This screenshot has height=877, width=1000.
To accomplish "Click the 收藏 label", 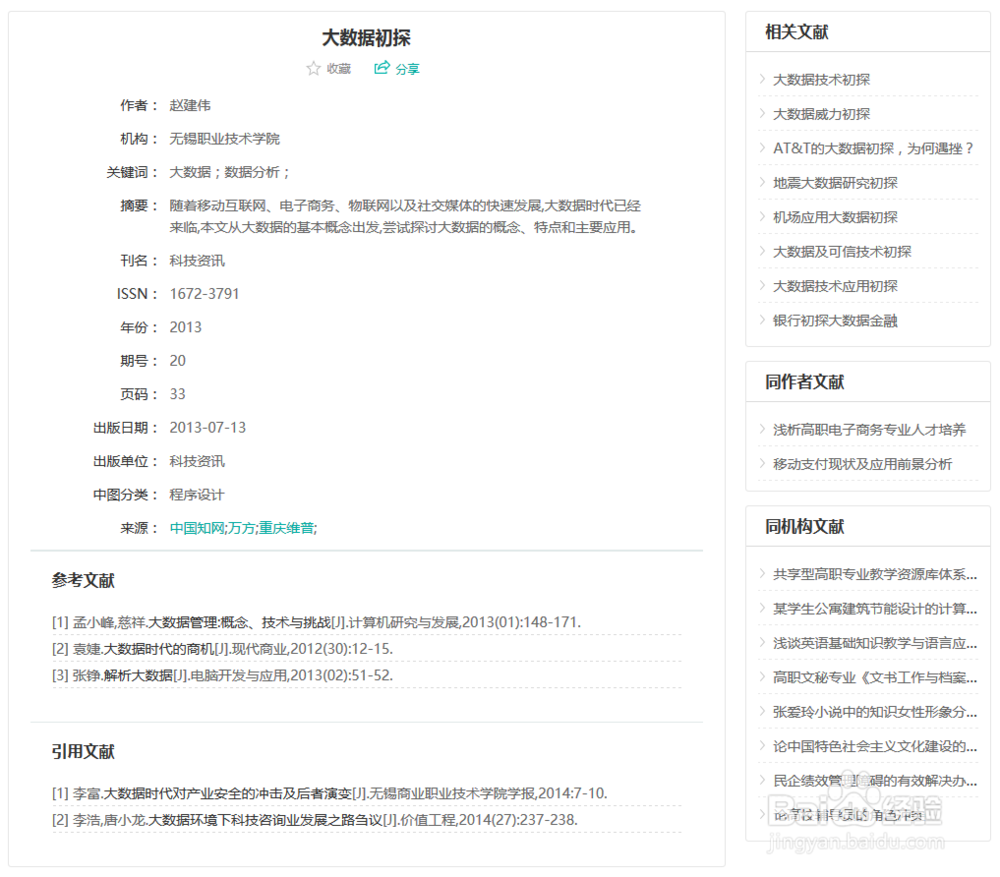I will point(339,69).
